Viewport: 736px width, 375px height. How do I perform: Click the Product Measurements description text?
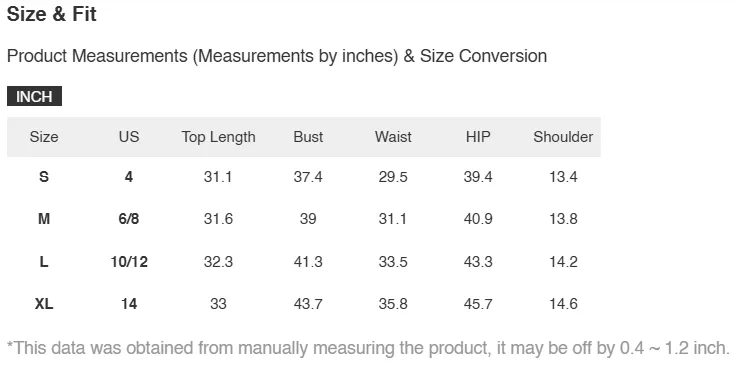277,56
